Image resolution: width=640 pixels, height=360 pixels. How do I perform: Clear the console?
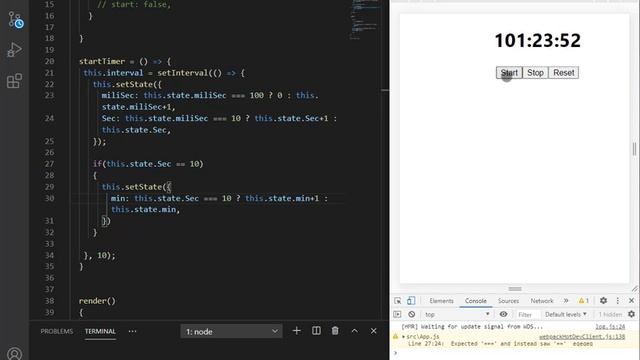click(411, 314)
